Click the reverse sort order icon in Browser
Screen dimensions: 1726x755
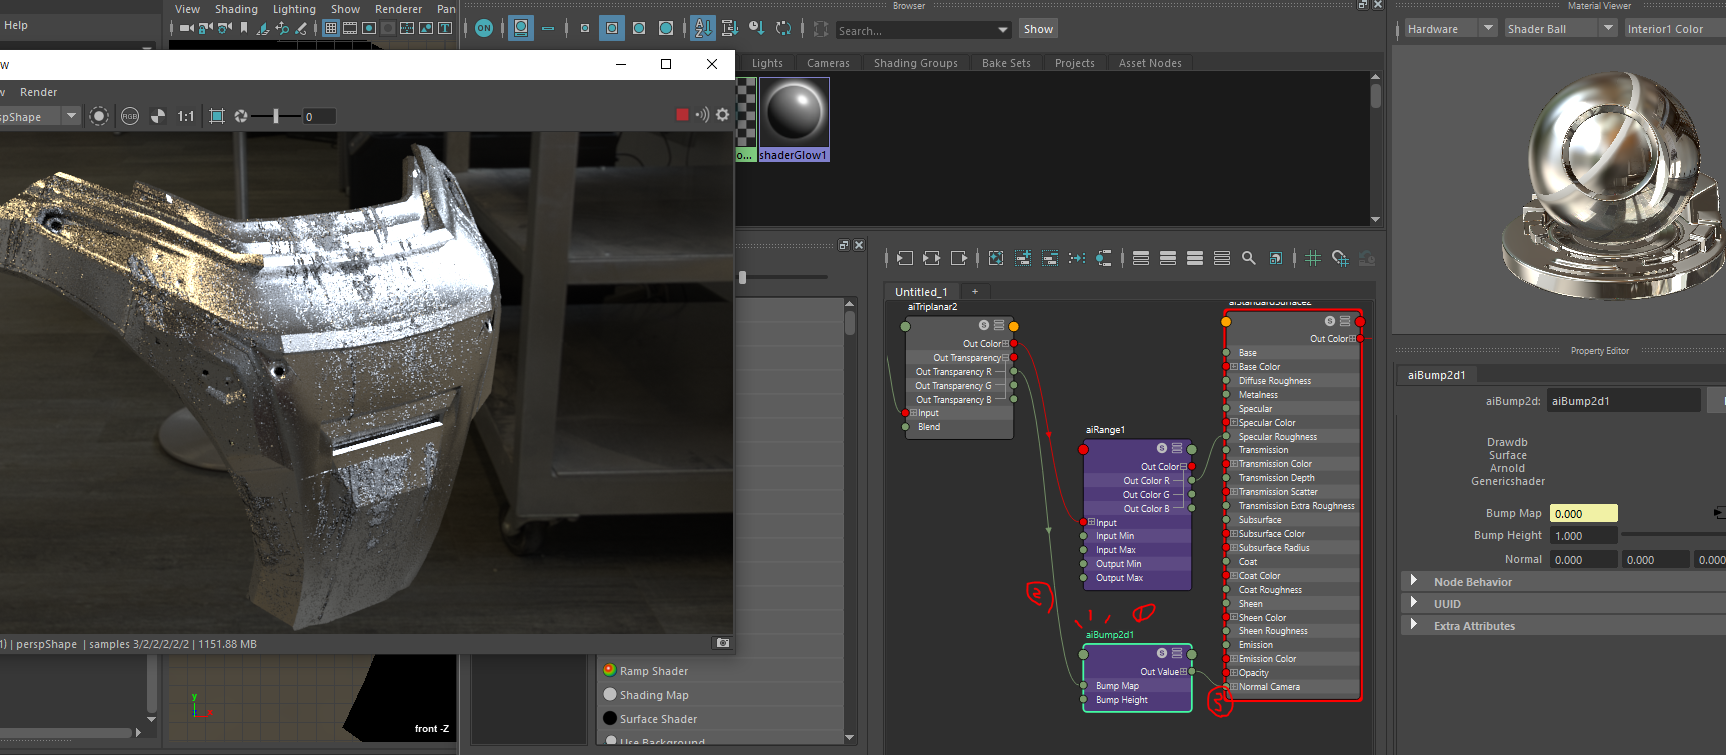coord(783,28)
